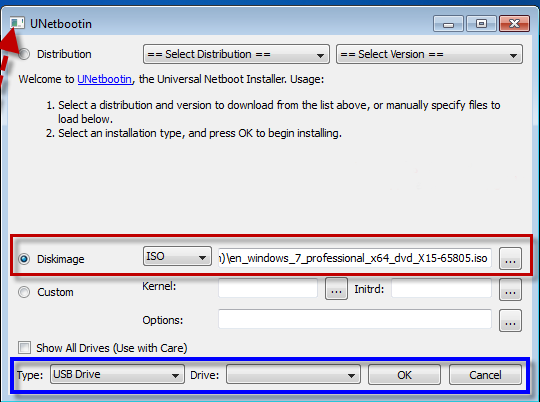This screenshot has height=402, width=540.
Task: Open the Select Distribution dropdown
Action: coord(236,54)
